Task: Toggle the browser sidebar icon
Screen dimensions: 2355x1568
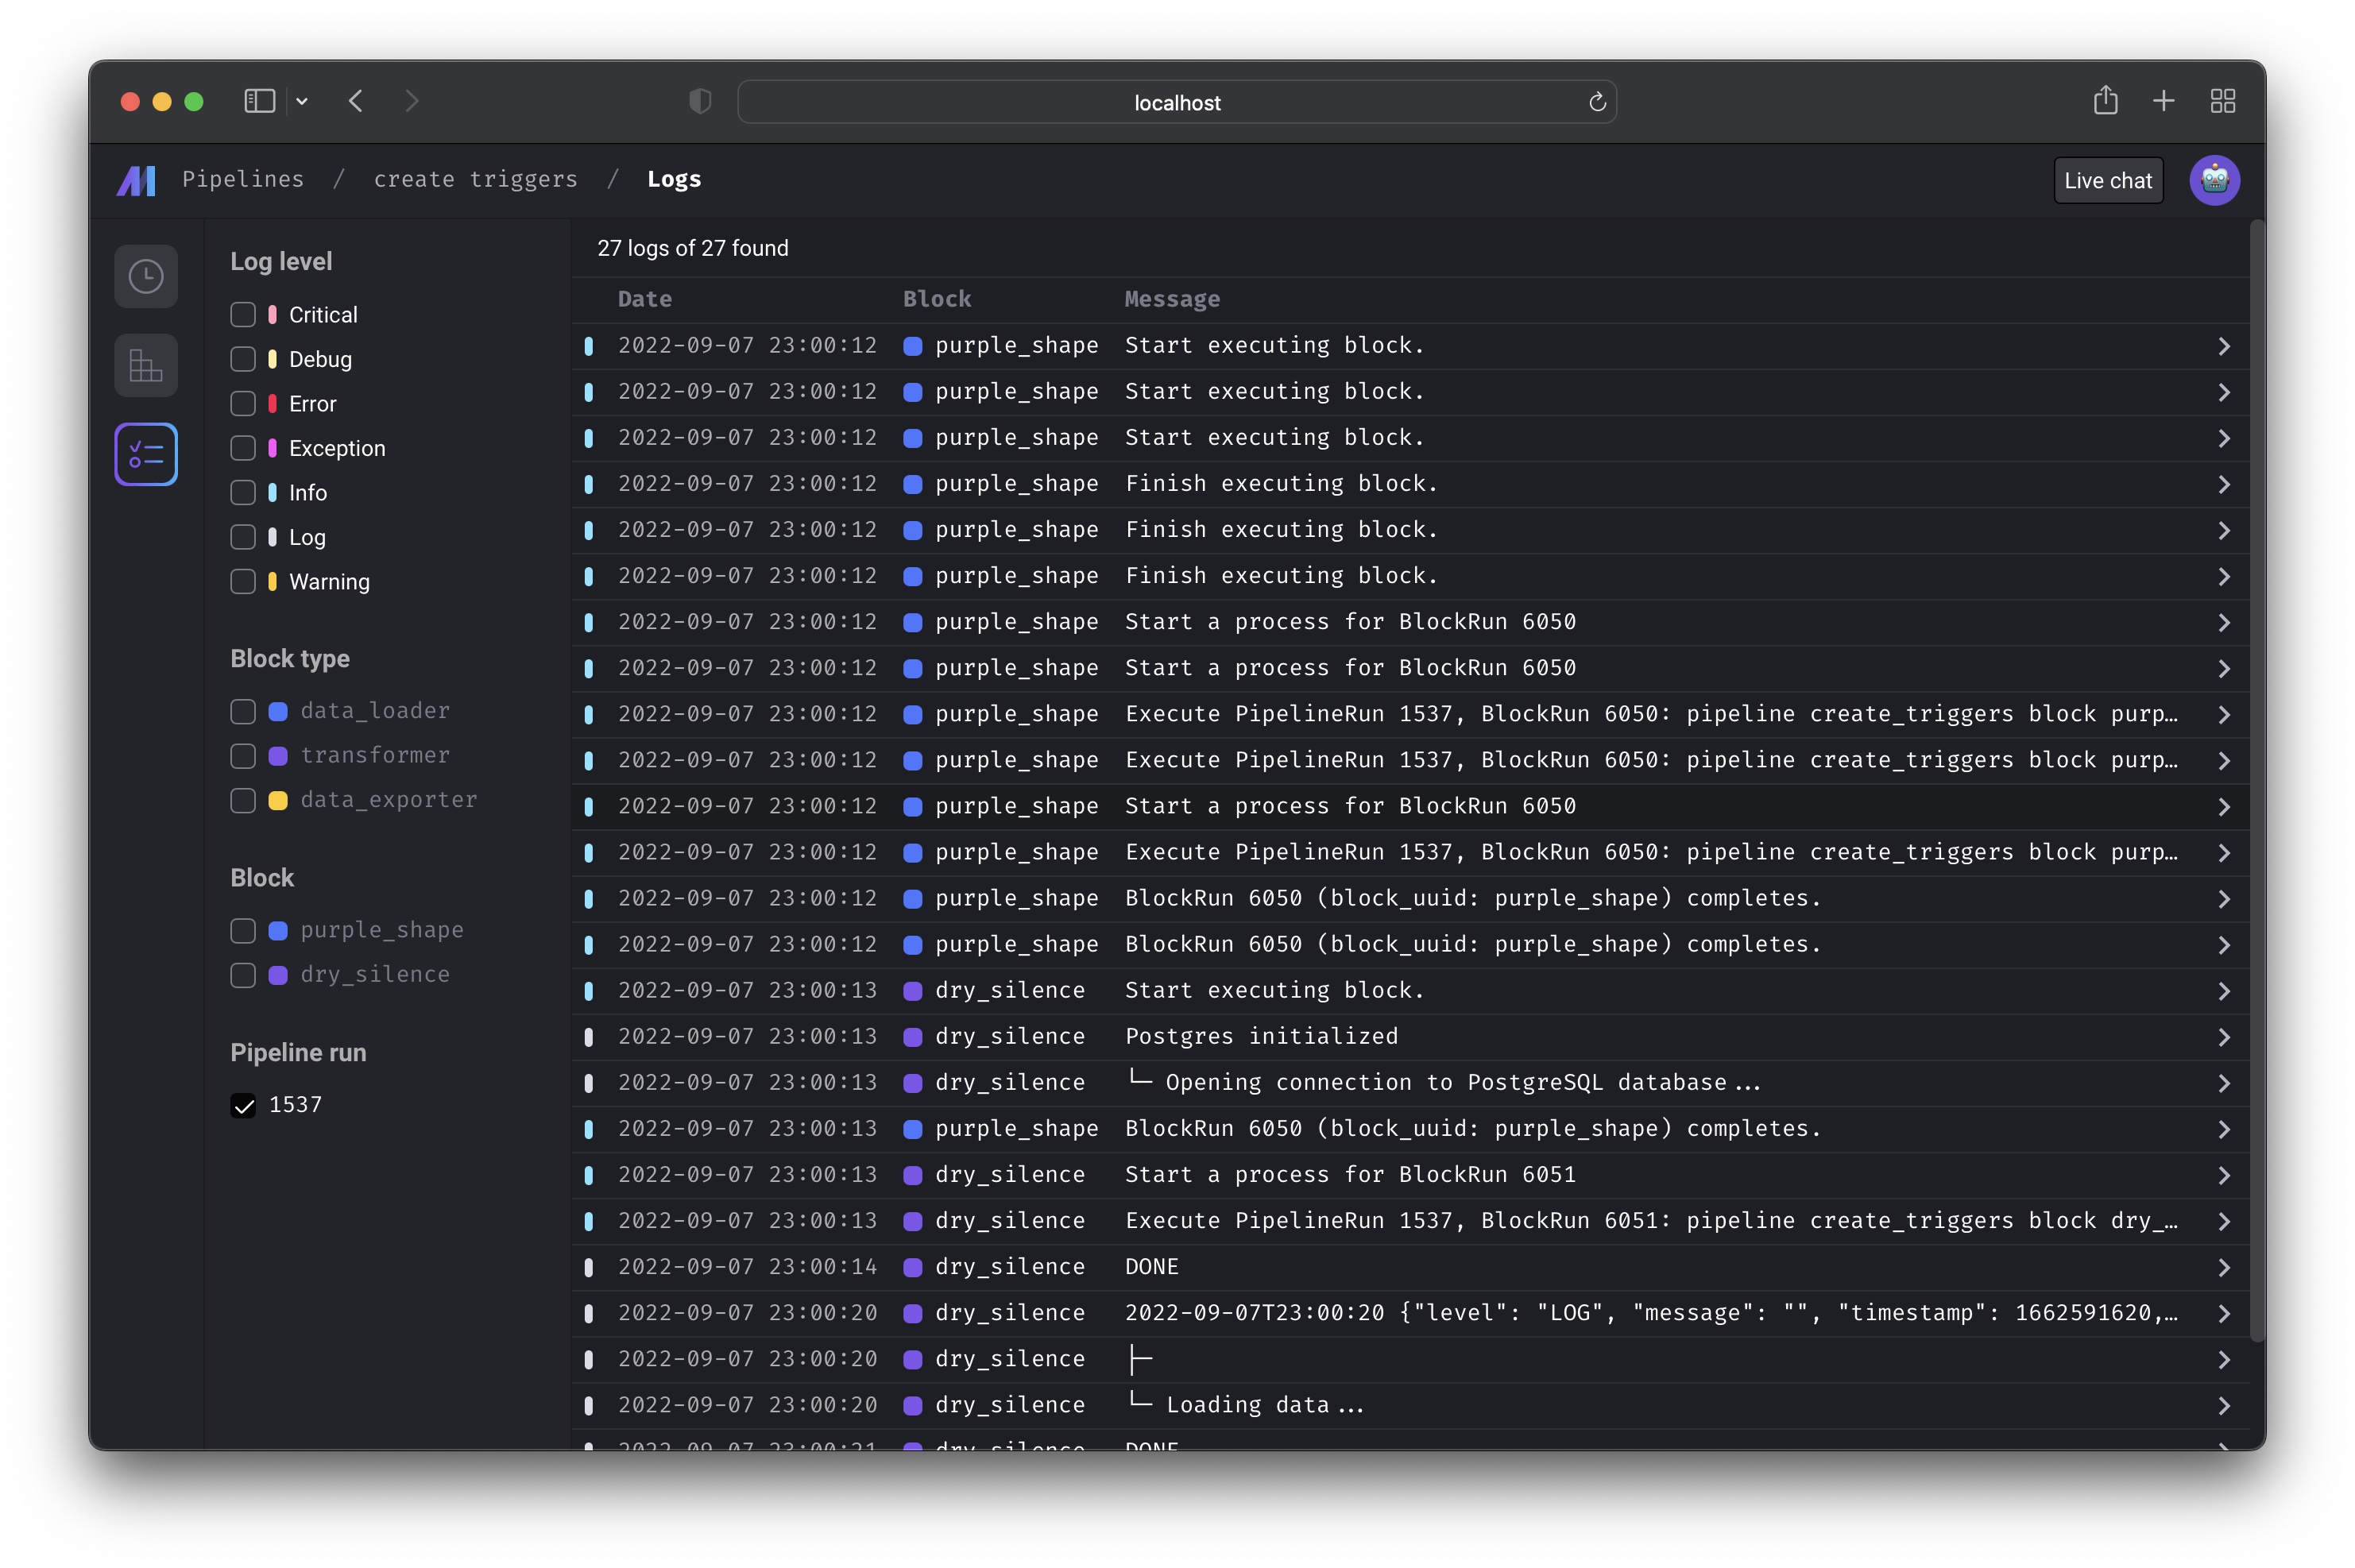Action: coord(260,101)
